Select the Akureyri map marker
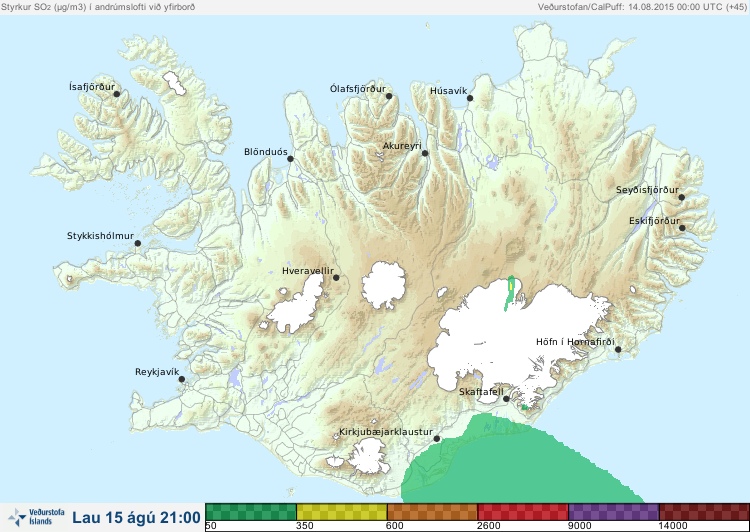The width and height of the screenshot is (750, 532). 425,153
